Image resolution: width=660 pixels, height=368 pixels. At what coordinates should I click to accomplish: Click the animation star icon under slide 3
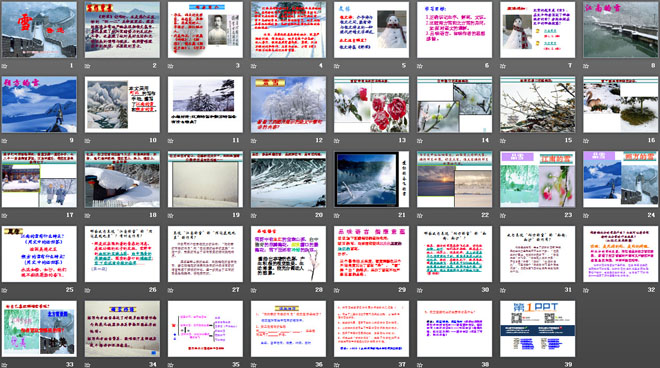coord(170,66)
